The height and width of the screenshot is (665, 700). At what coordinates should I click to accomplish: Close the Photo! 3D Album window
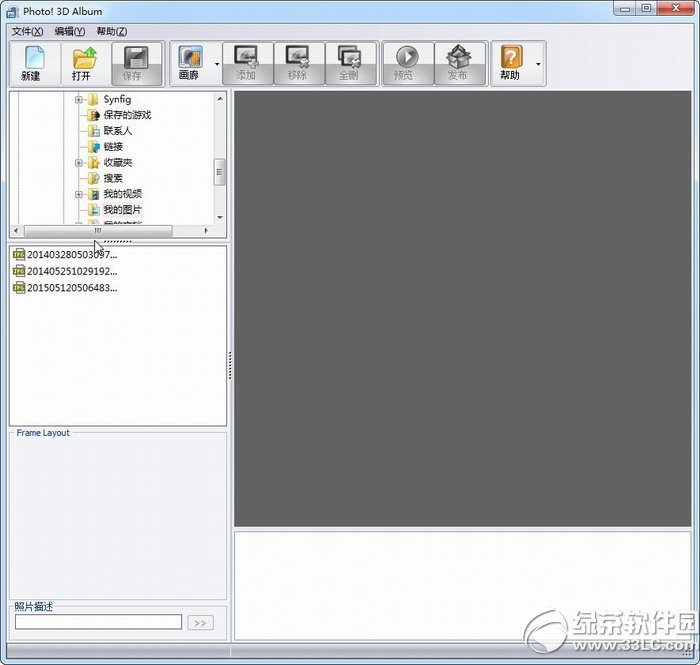click(675, 8)
